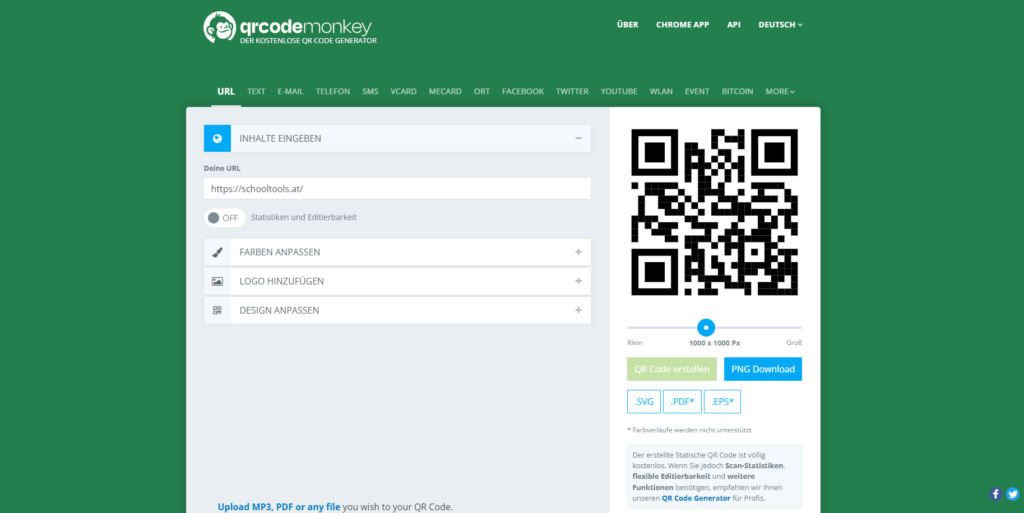Click the QR Code Generator für Profis link
The height and width of the screenshot is (513, 1024).
[x=696, y=498]
